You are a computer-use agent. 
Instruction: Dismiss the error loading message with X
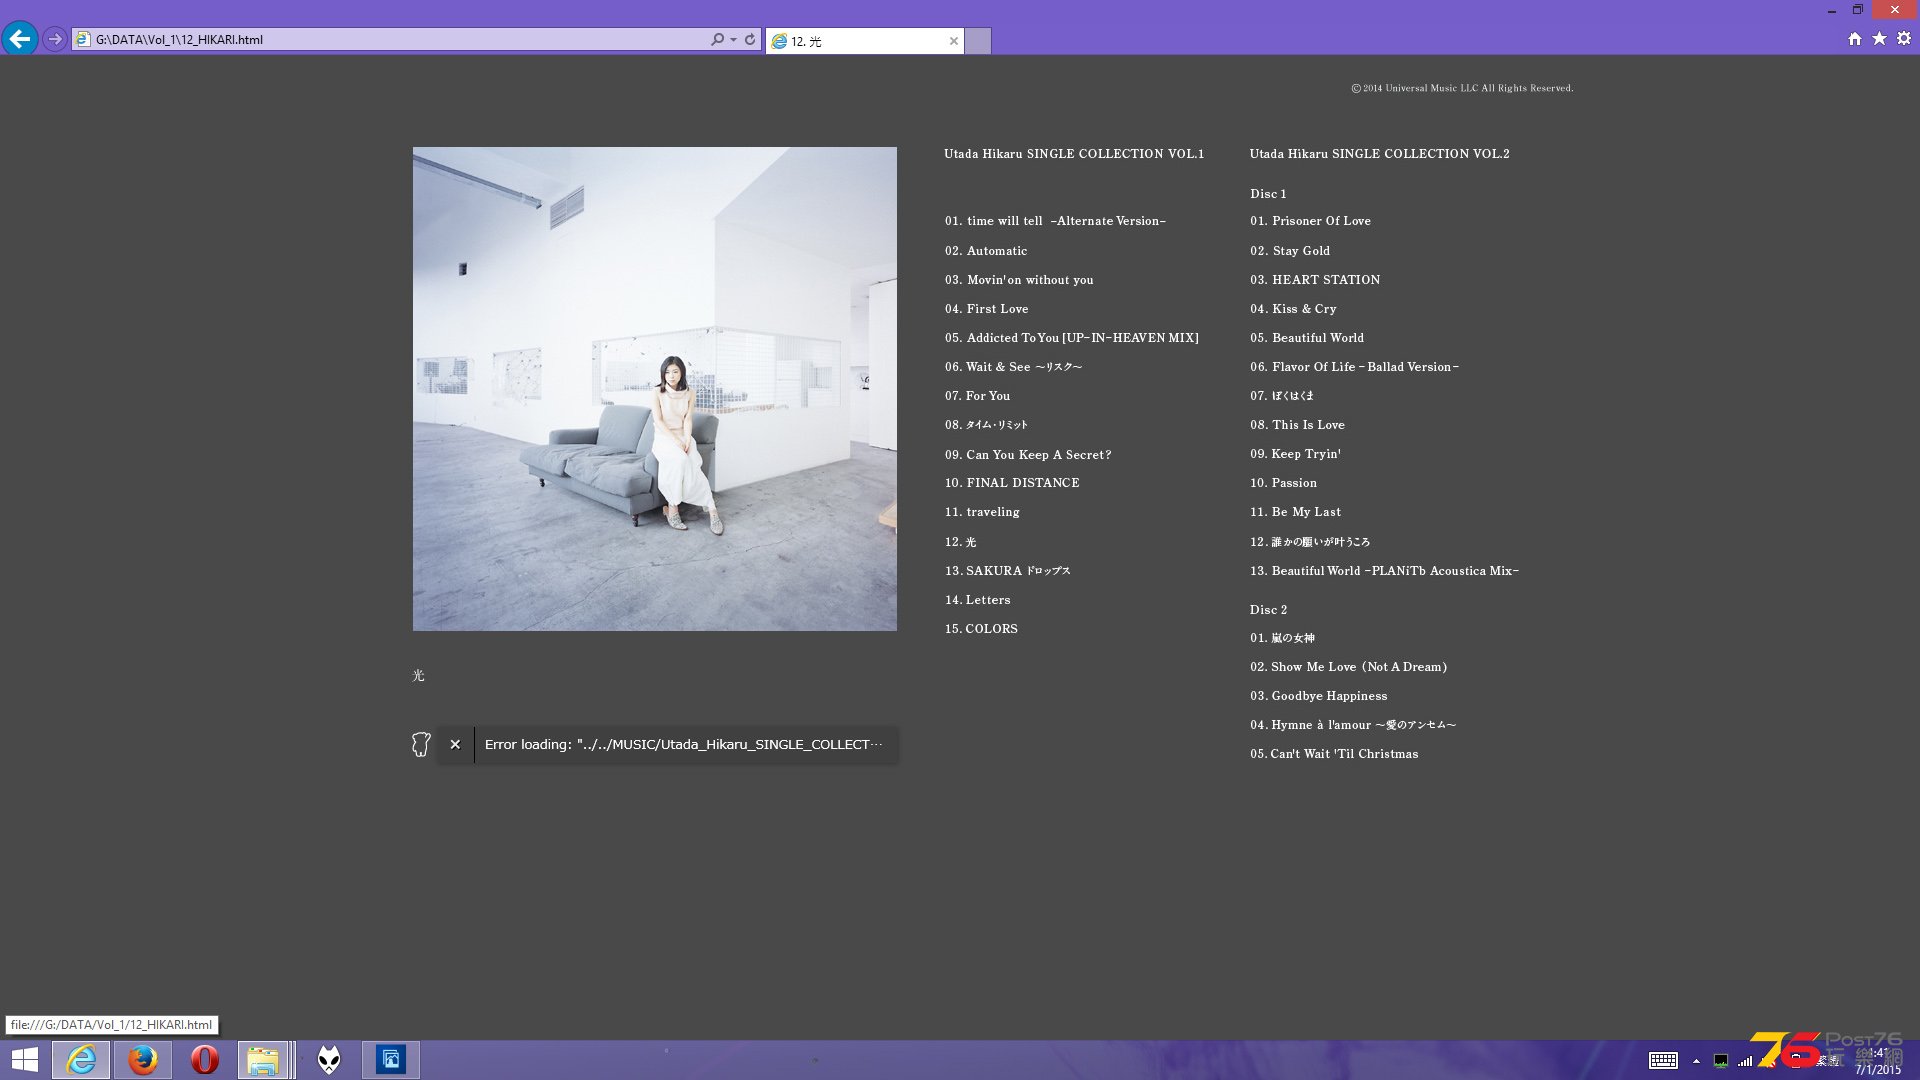(x=455, y=744)
